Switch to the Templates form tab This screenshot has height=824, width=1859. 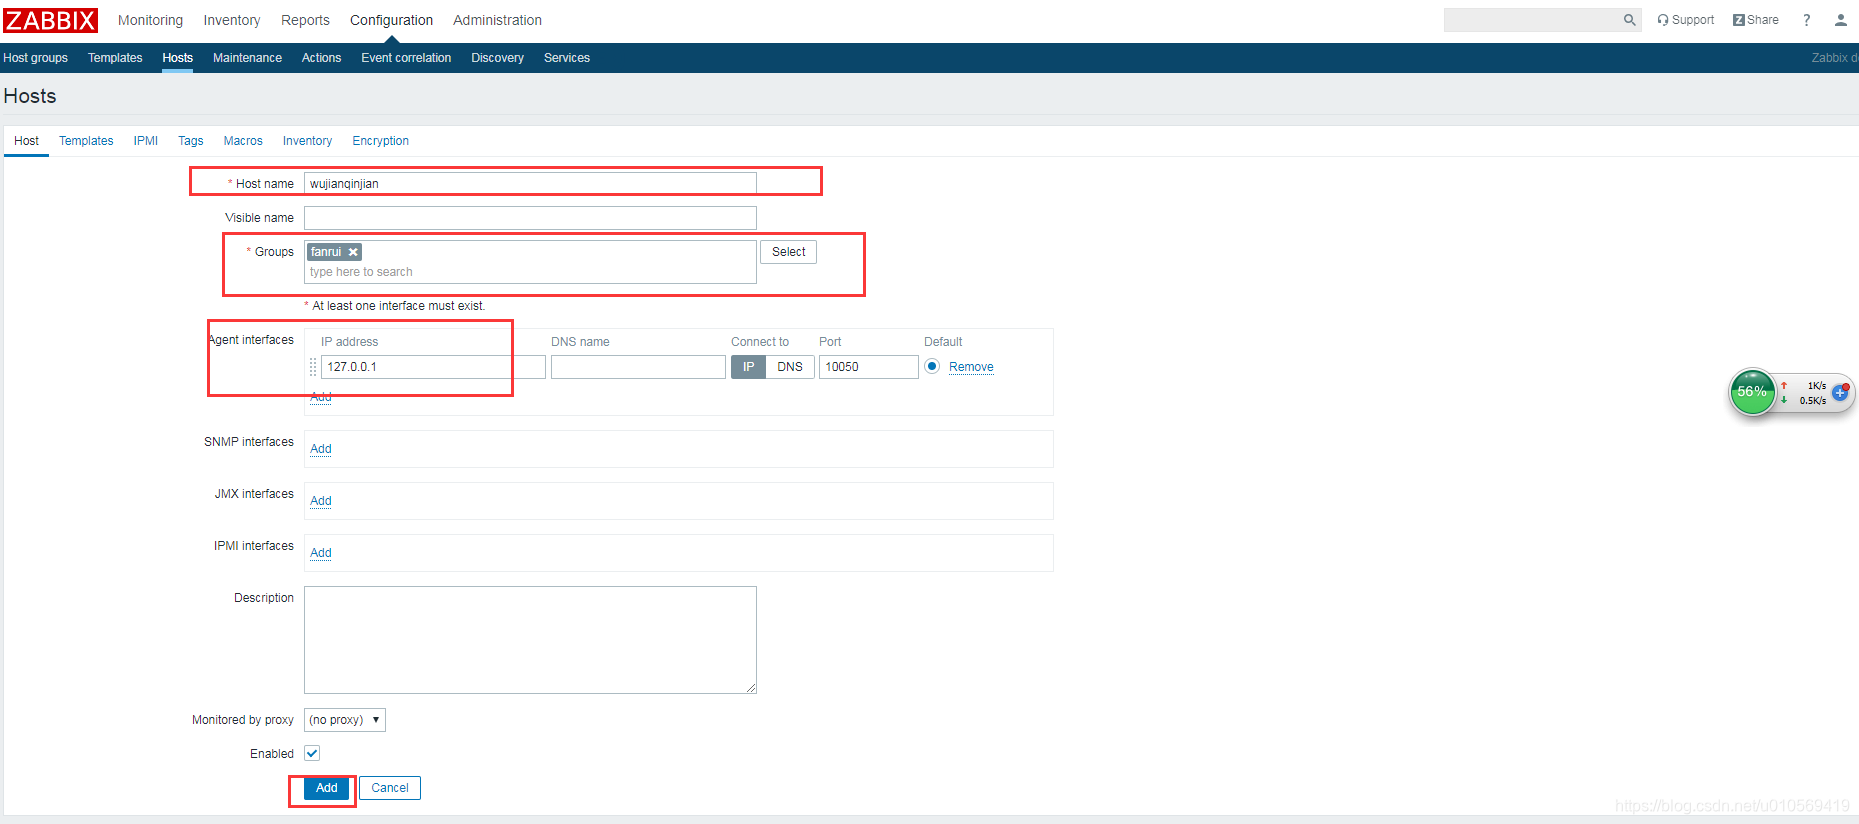[x=86, y=141]
